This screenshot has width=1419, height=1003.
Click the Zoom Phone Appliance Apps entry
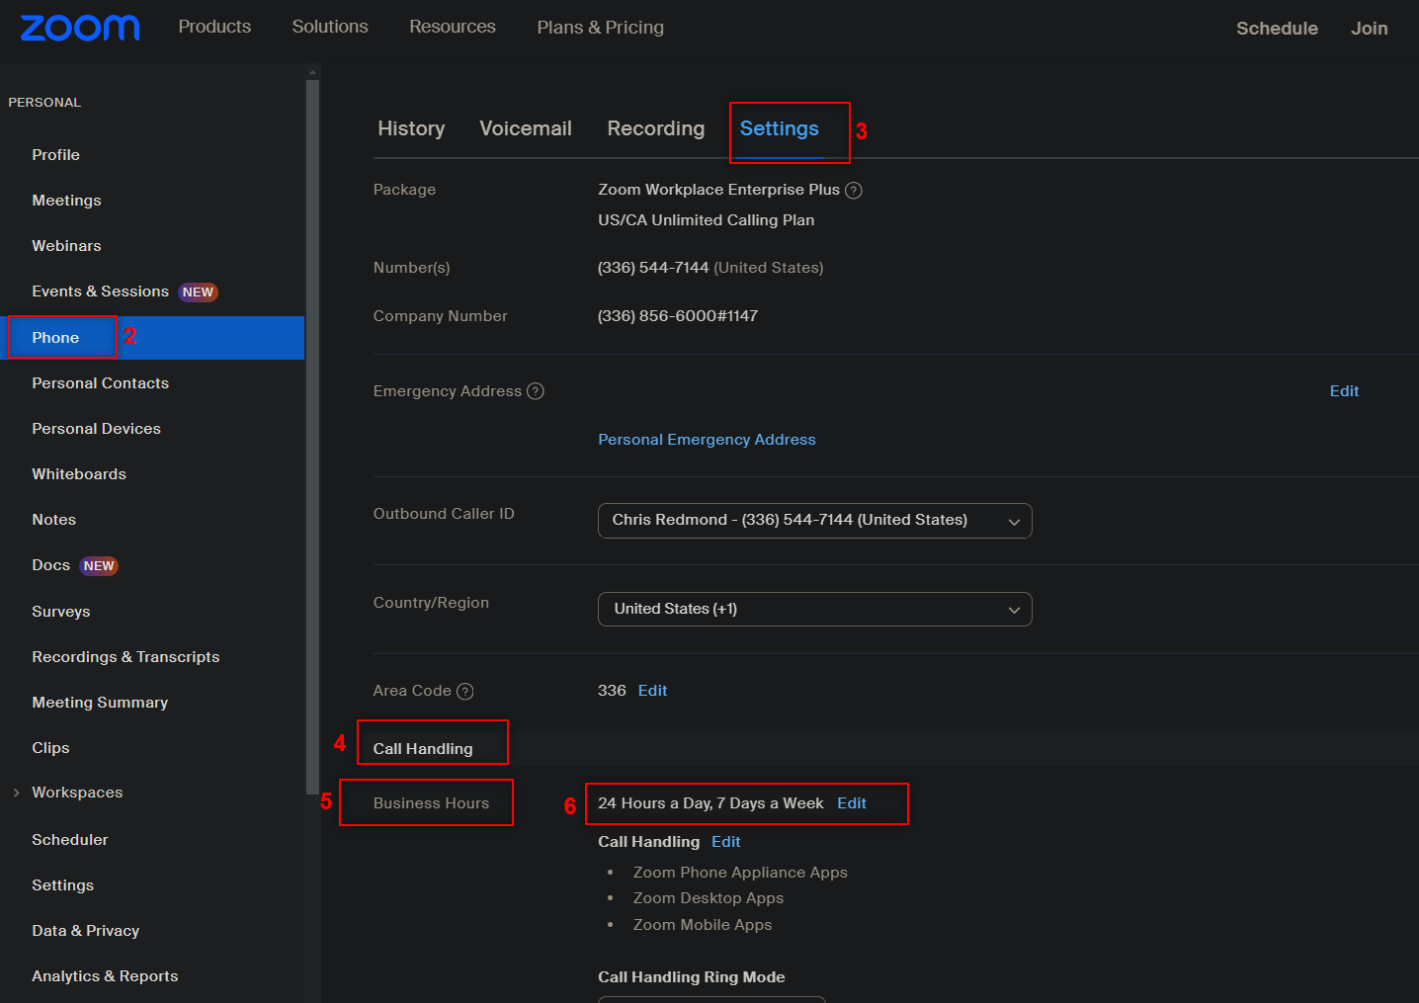click(x=740, y=873)
